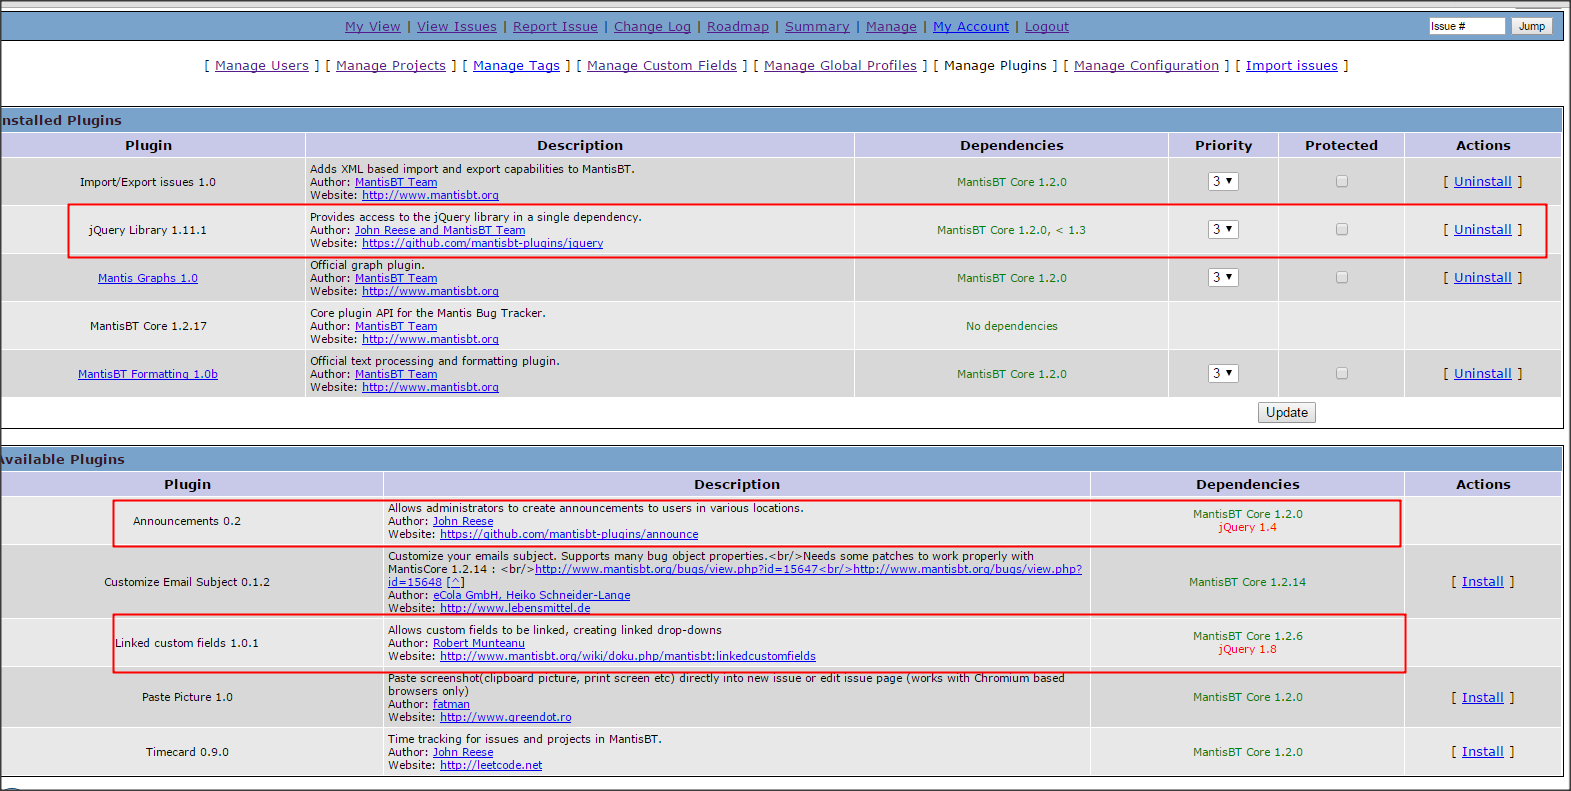Open the leetcode.net website link

click(491, 765)
